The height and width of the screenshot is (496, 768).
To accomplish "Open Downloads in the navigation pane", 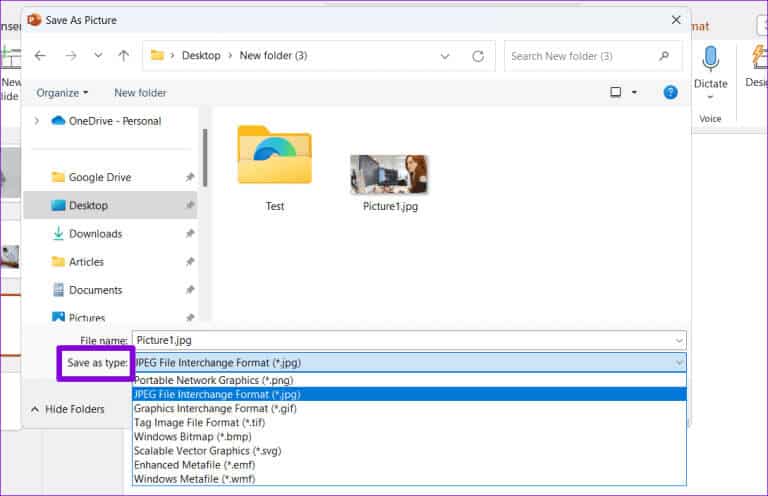I will point(95,234).
